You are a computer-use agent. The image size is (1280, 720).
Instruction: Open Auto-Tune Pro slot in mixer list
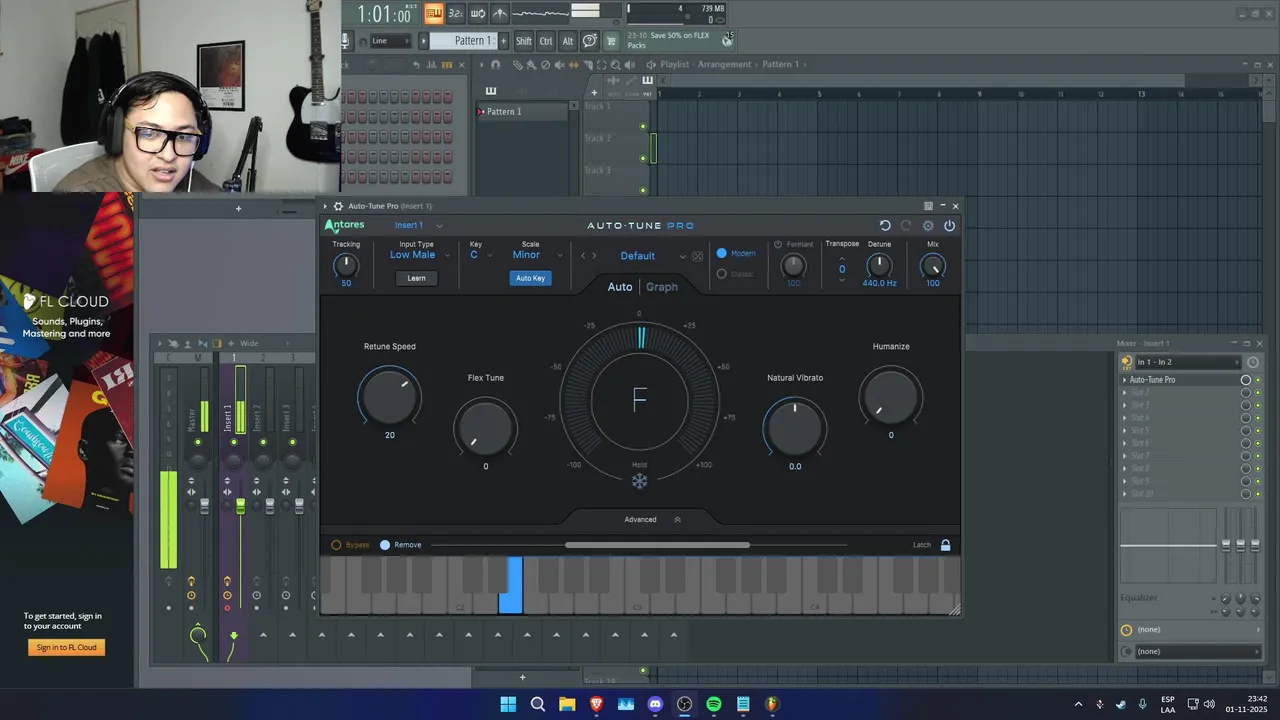pyautogui.click(x=1180, y=380)
